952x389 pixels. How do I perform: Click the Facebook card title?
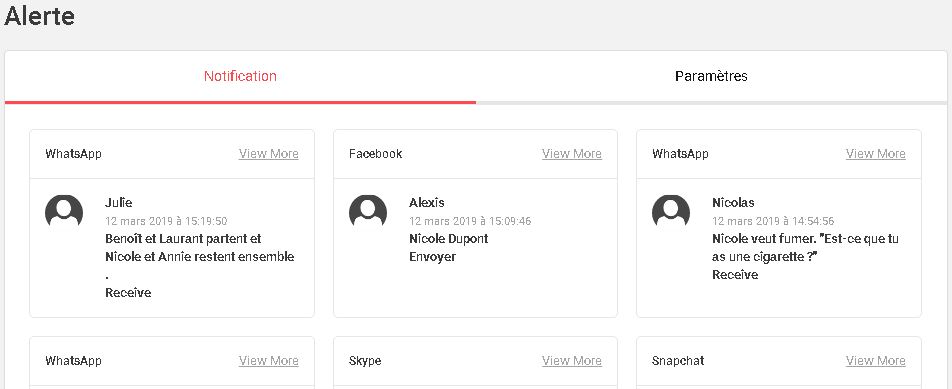[375, 154]
